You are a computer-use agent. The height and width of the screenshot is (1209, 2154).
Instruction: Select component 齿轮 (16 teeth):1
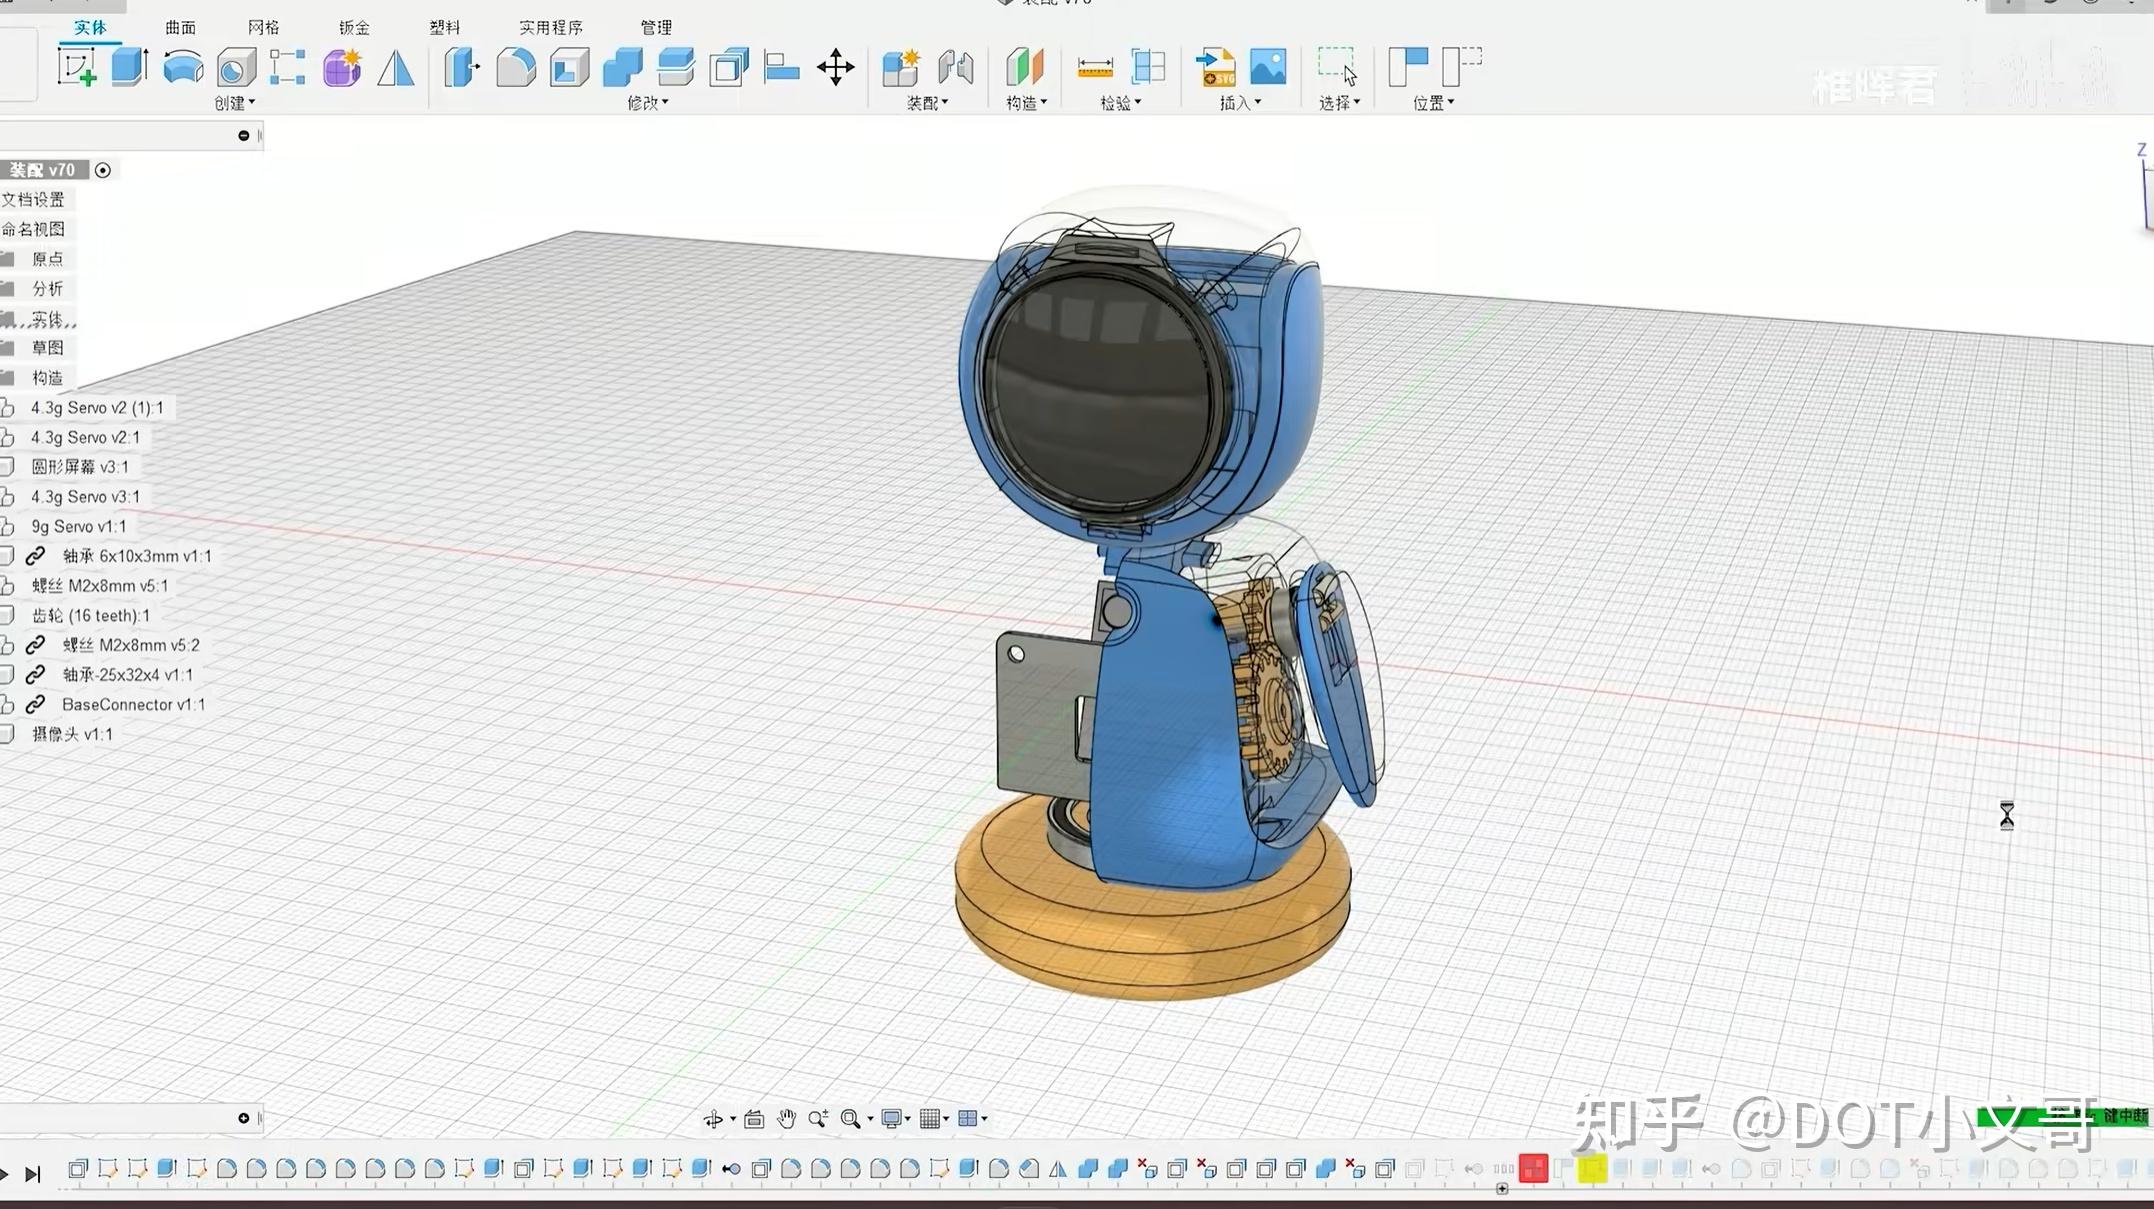91,616
